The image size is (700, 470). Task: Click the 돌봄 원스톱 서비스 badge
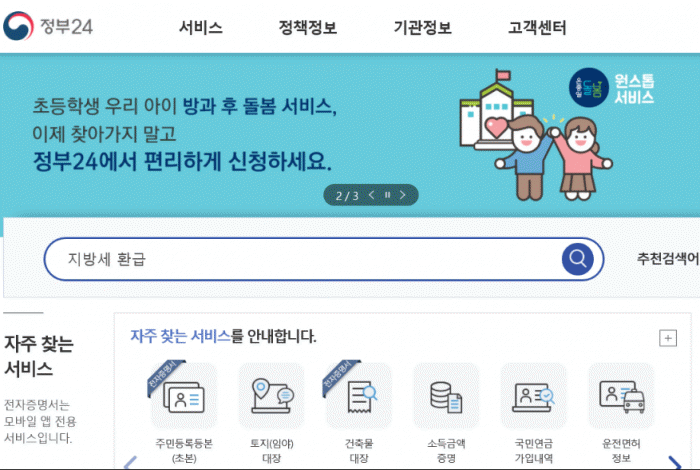click(612, 87)
